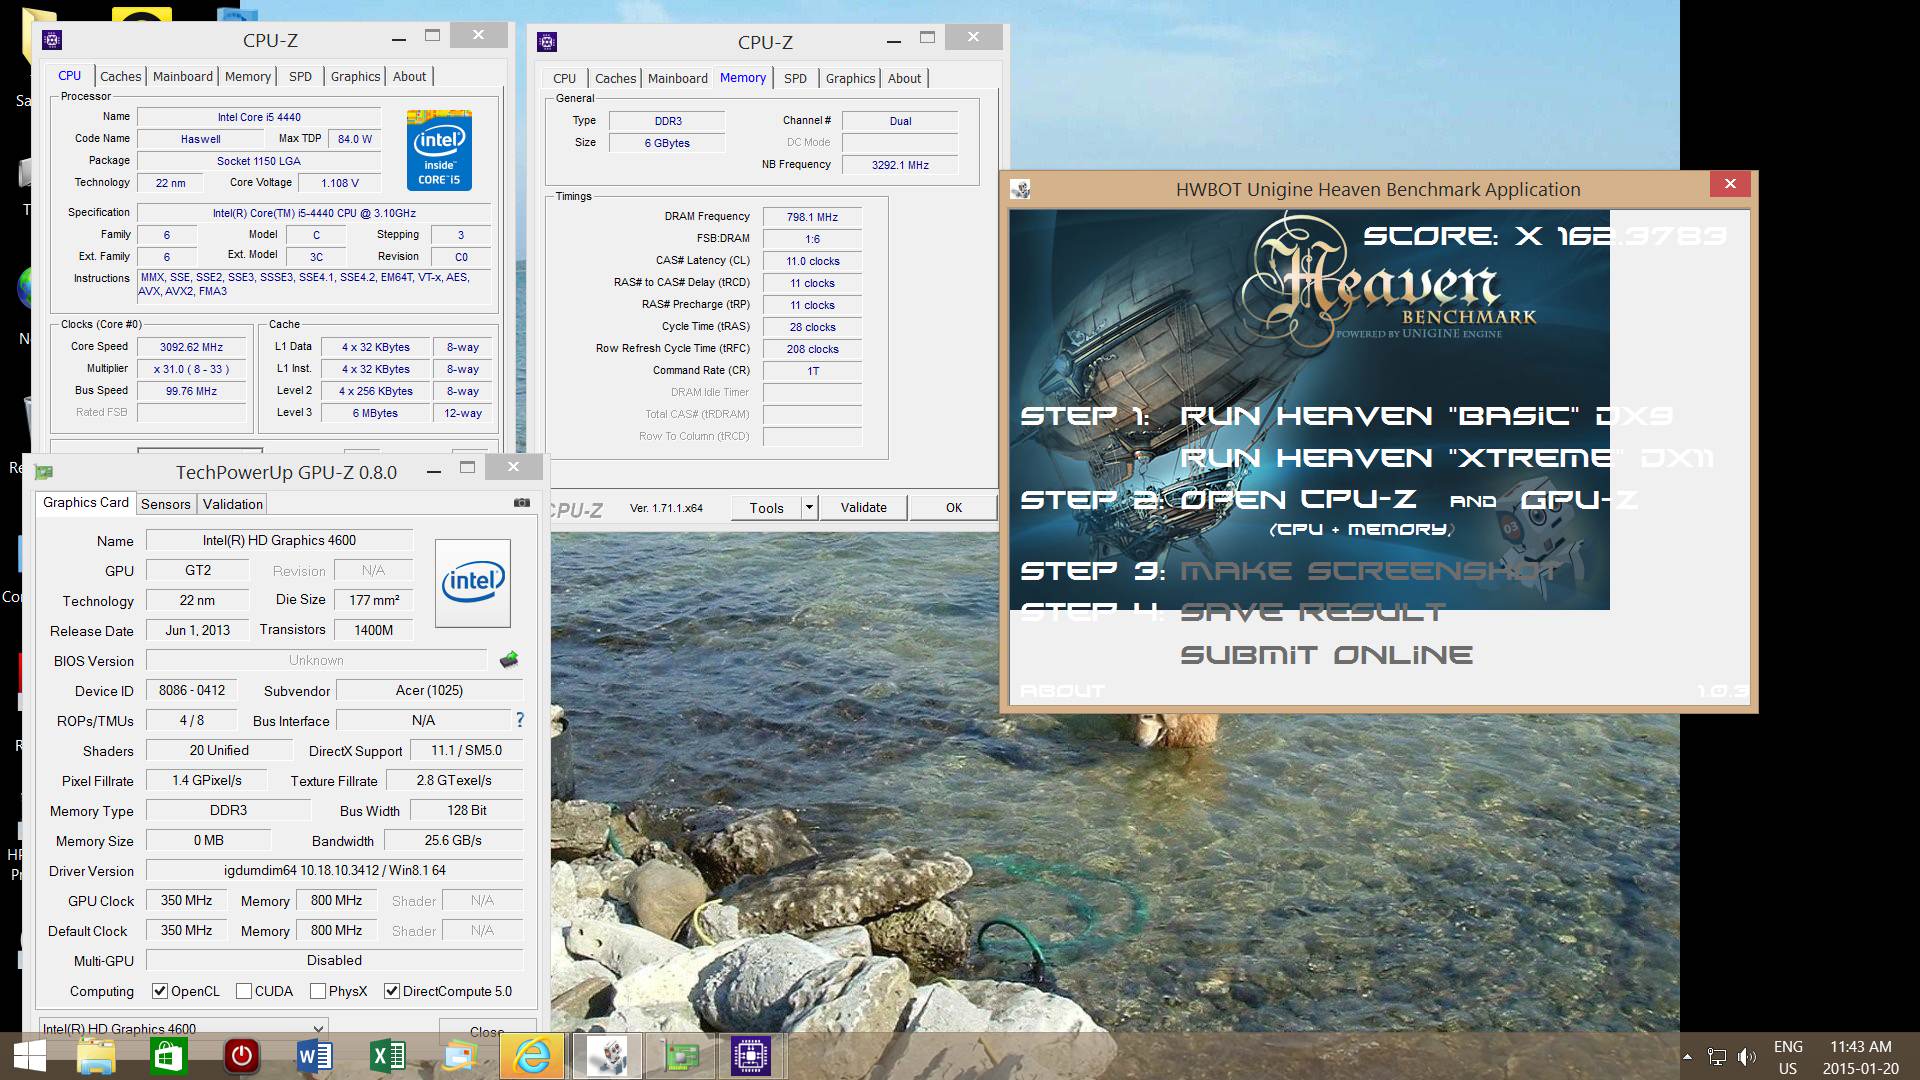Viewport: 1920px width, 1080px height.
Task: Click About in HWBOT window
Action: pyautogui.click(x=1062, y=691)
